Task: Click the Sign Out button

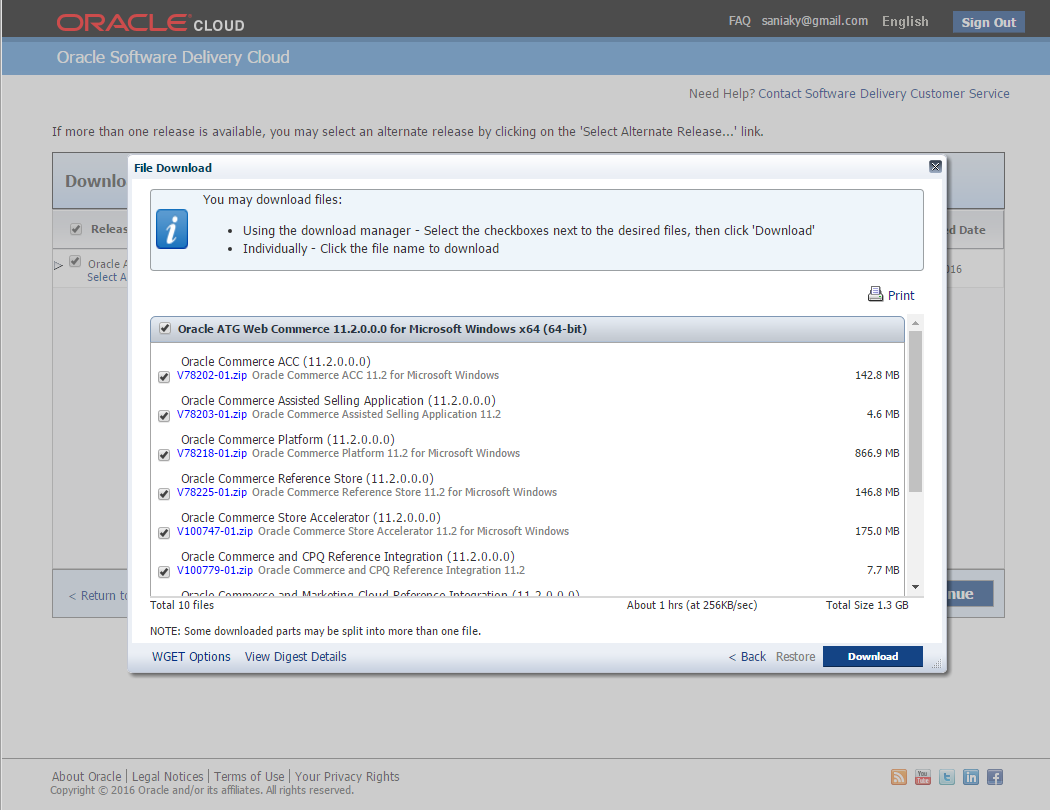Action: pyautogui.click(x=988, y=22)
